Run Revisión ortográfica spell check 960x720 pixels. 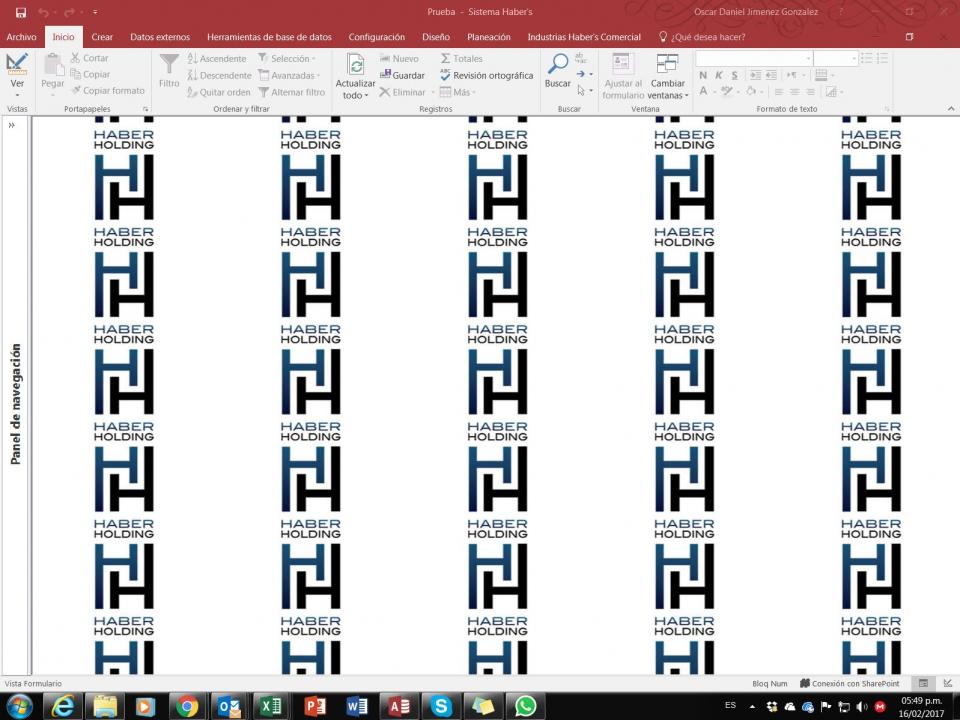coord(487,75)
